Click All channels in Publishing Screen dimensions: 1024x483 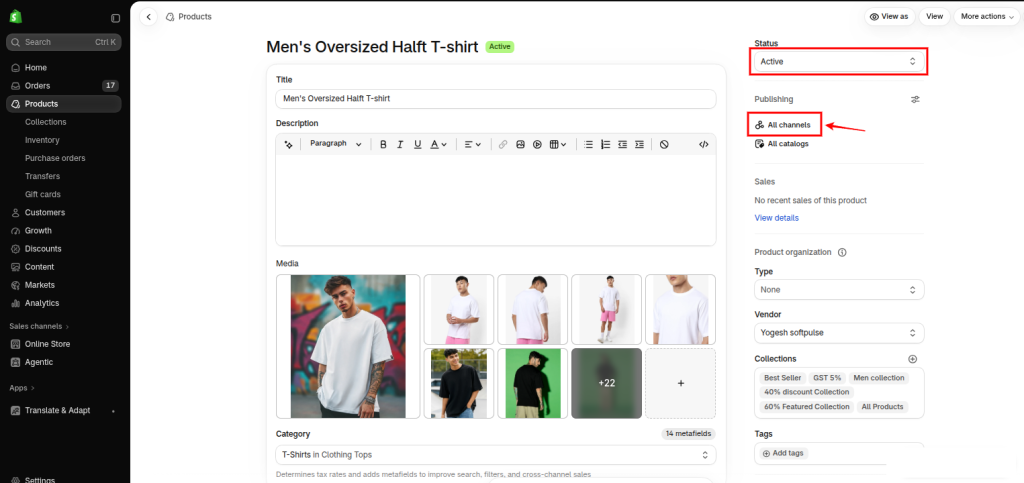tap(783, 125)
